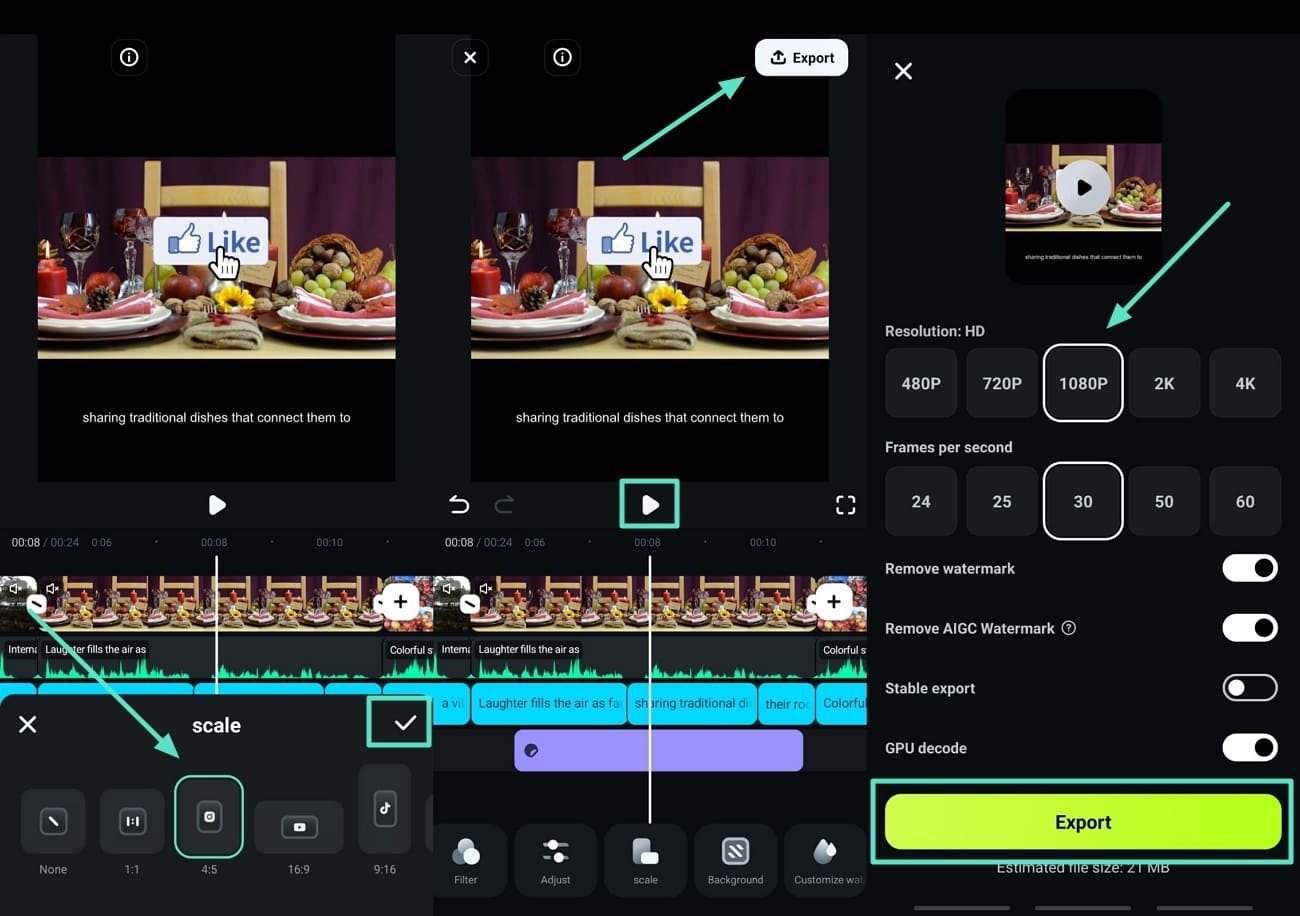Screen dimensions: 1300x916
Task: Mute the first clip on the scale screen timeline
Action: point(15,590)
